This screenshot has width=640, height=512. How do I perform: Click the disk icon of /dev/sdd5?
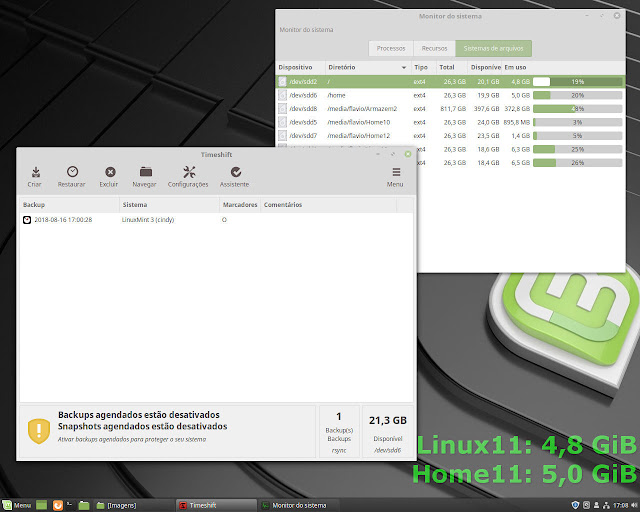pyautogui.click(x=282, y=122)
